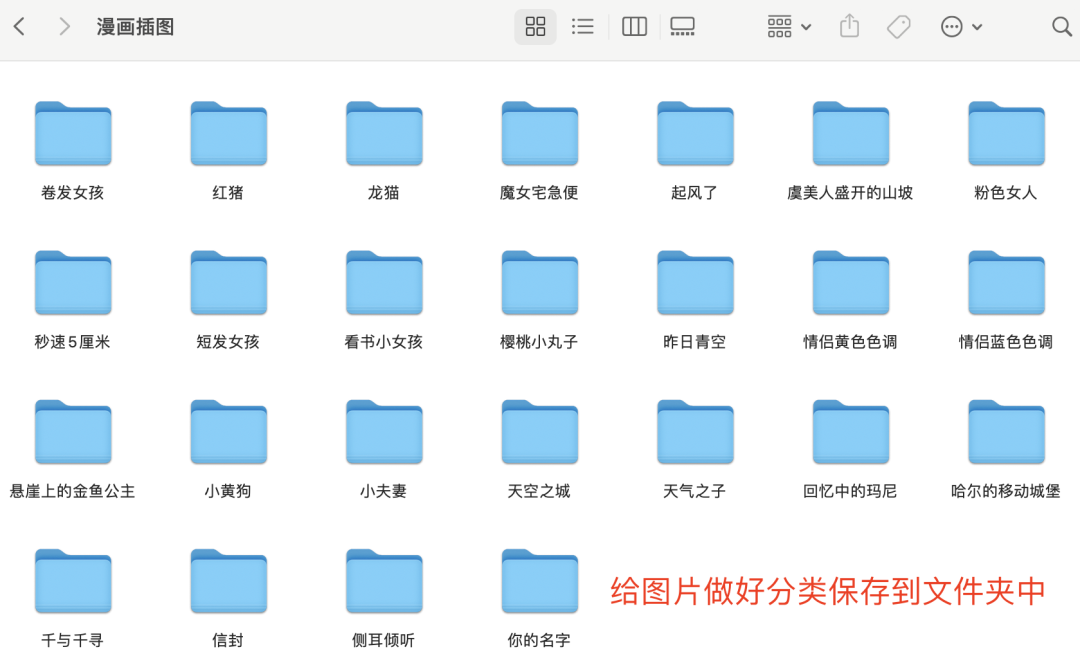This screenshot has height=665, width=1080.
Task: Select the 红猪 folder icon
Action: coord(229,134)
